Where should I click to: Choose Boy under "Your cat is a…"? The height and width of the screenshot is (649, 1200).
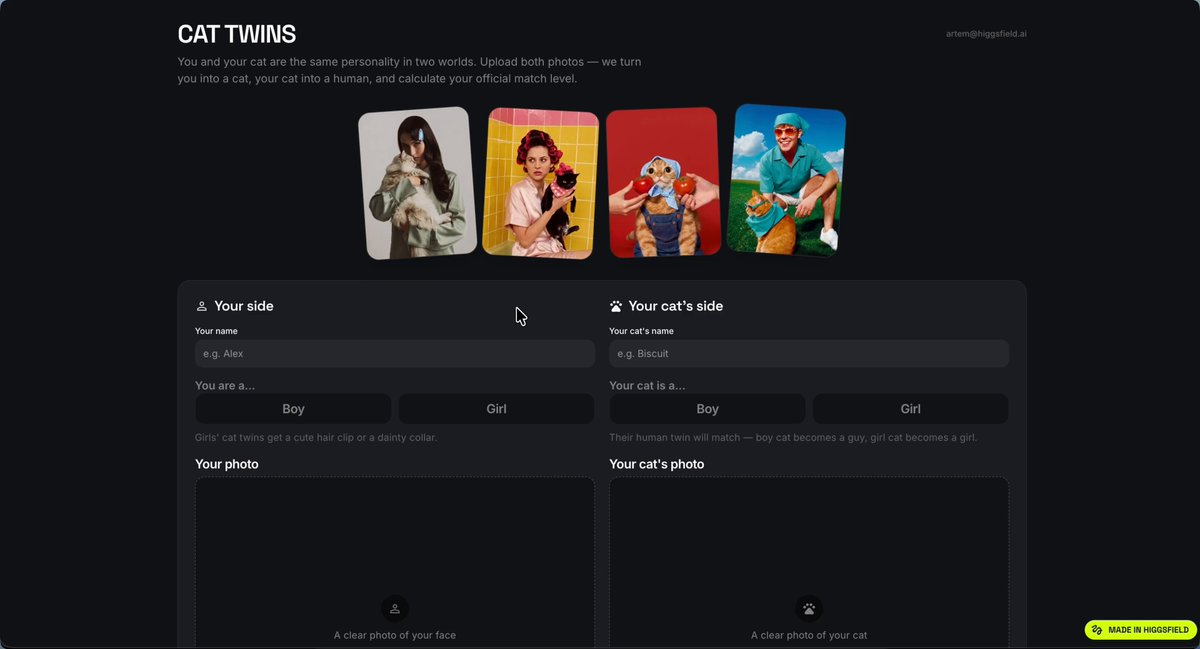click(707, 409)
